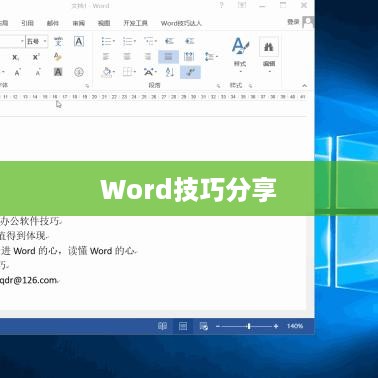Shrink font size icon
378x378 pixels.
tap(38, 72)
